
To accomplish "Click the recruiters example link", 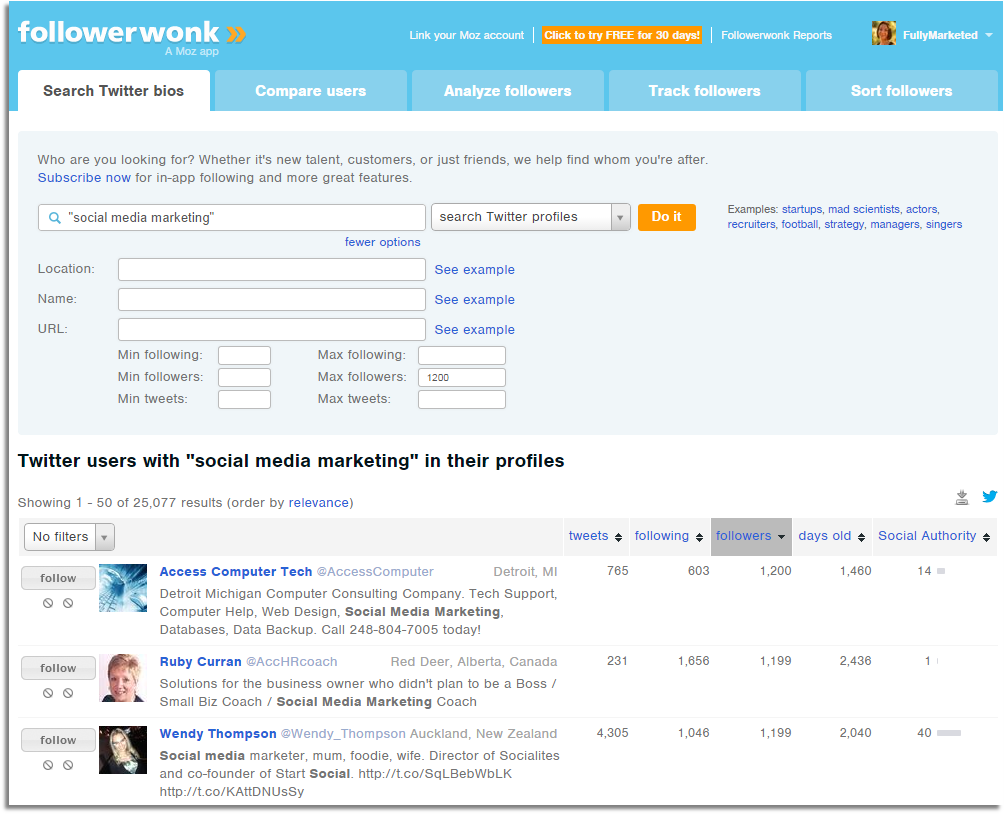I will pyautogui.click(x=751, y=224).
